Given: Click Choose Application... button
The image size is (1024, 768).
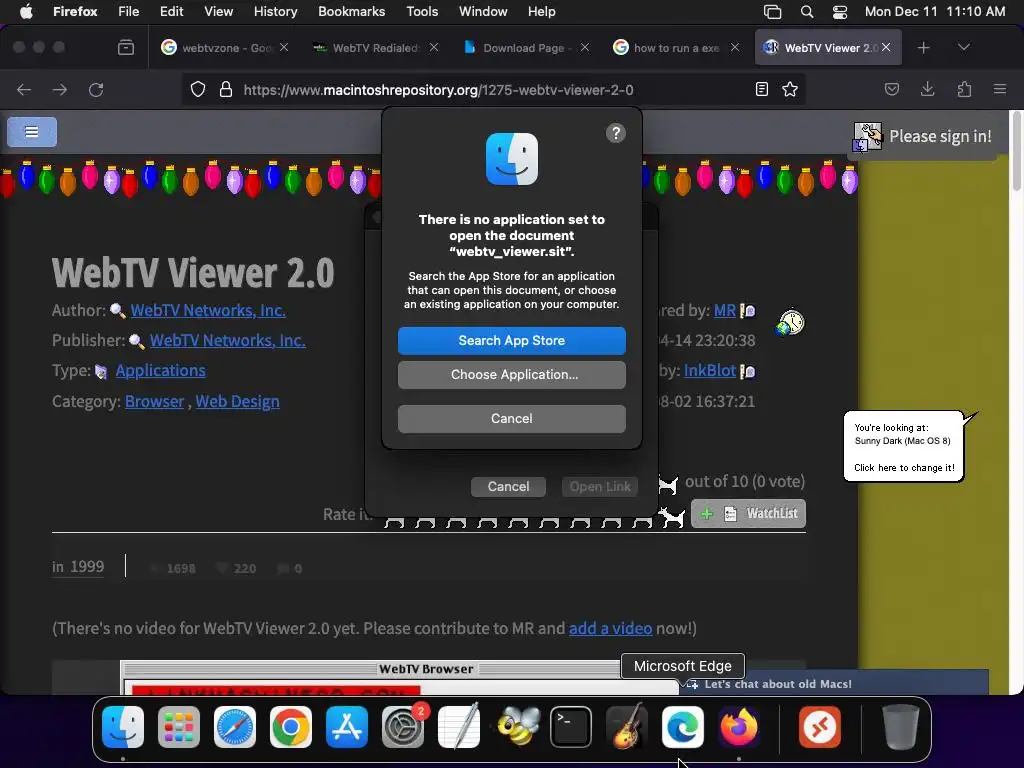Looking at the screenshot, I should point(511,375).
